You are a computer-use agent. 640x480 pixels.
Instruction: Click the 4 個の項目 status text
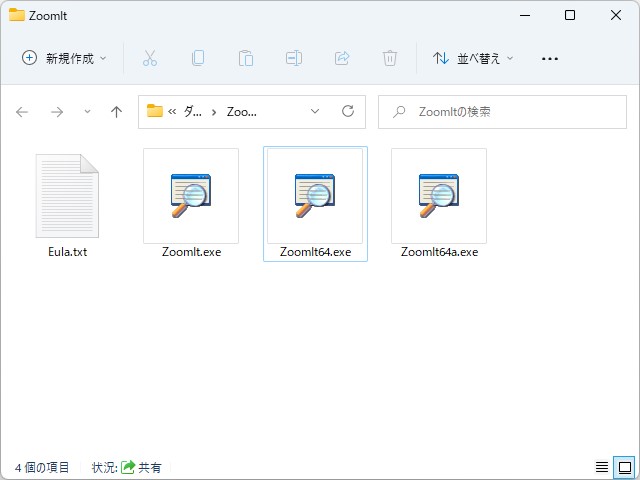[42, 467]
